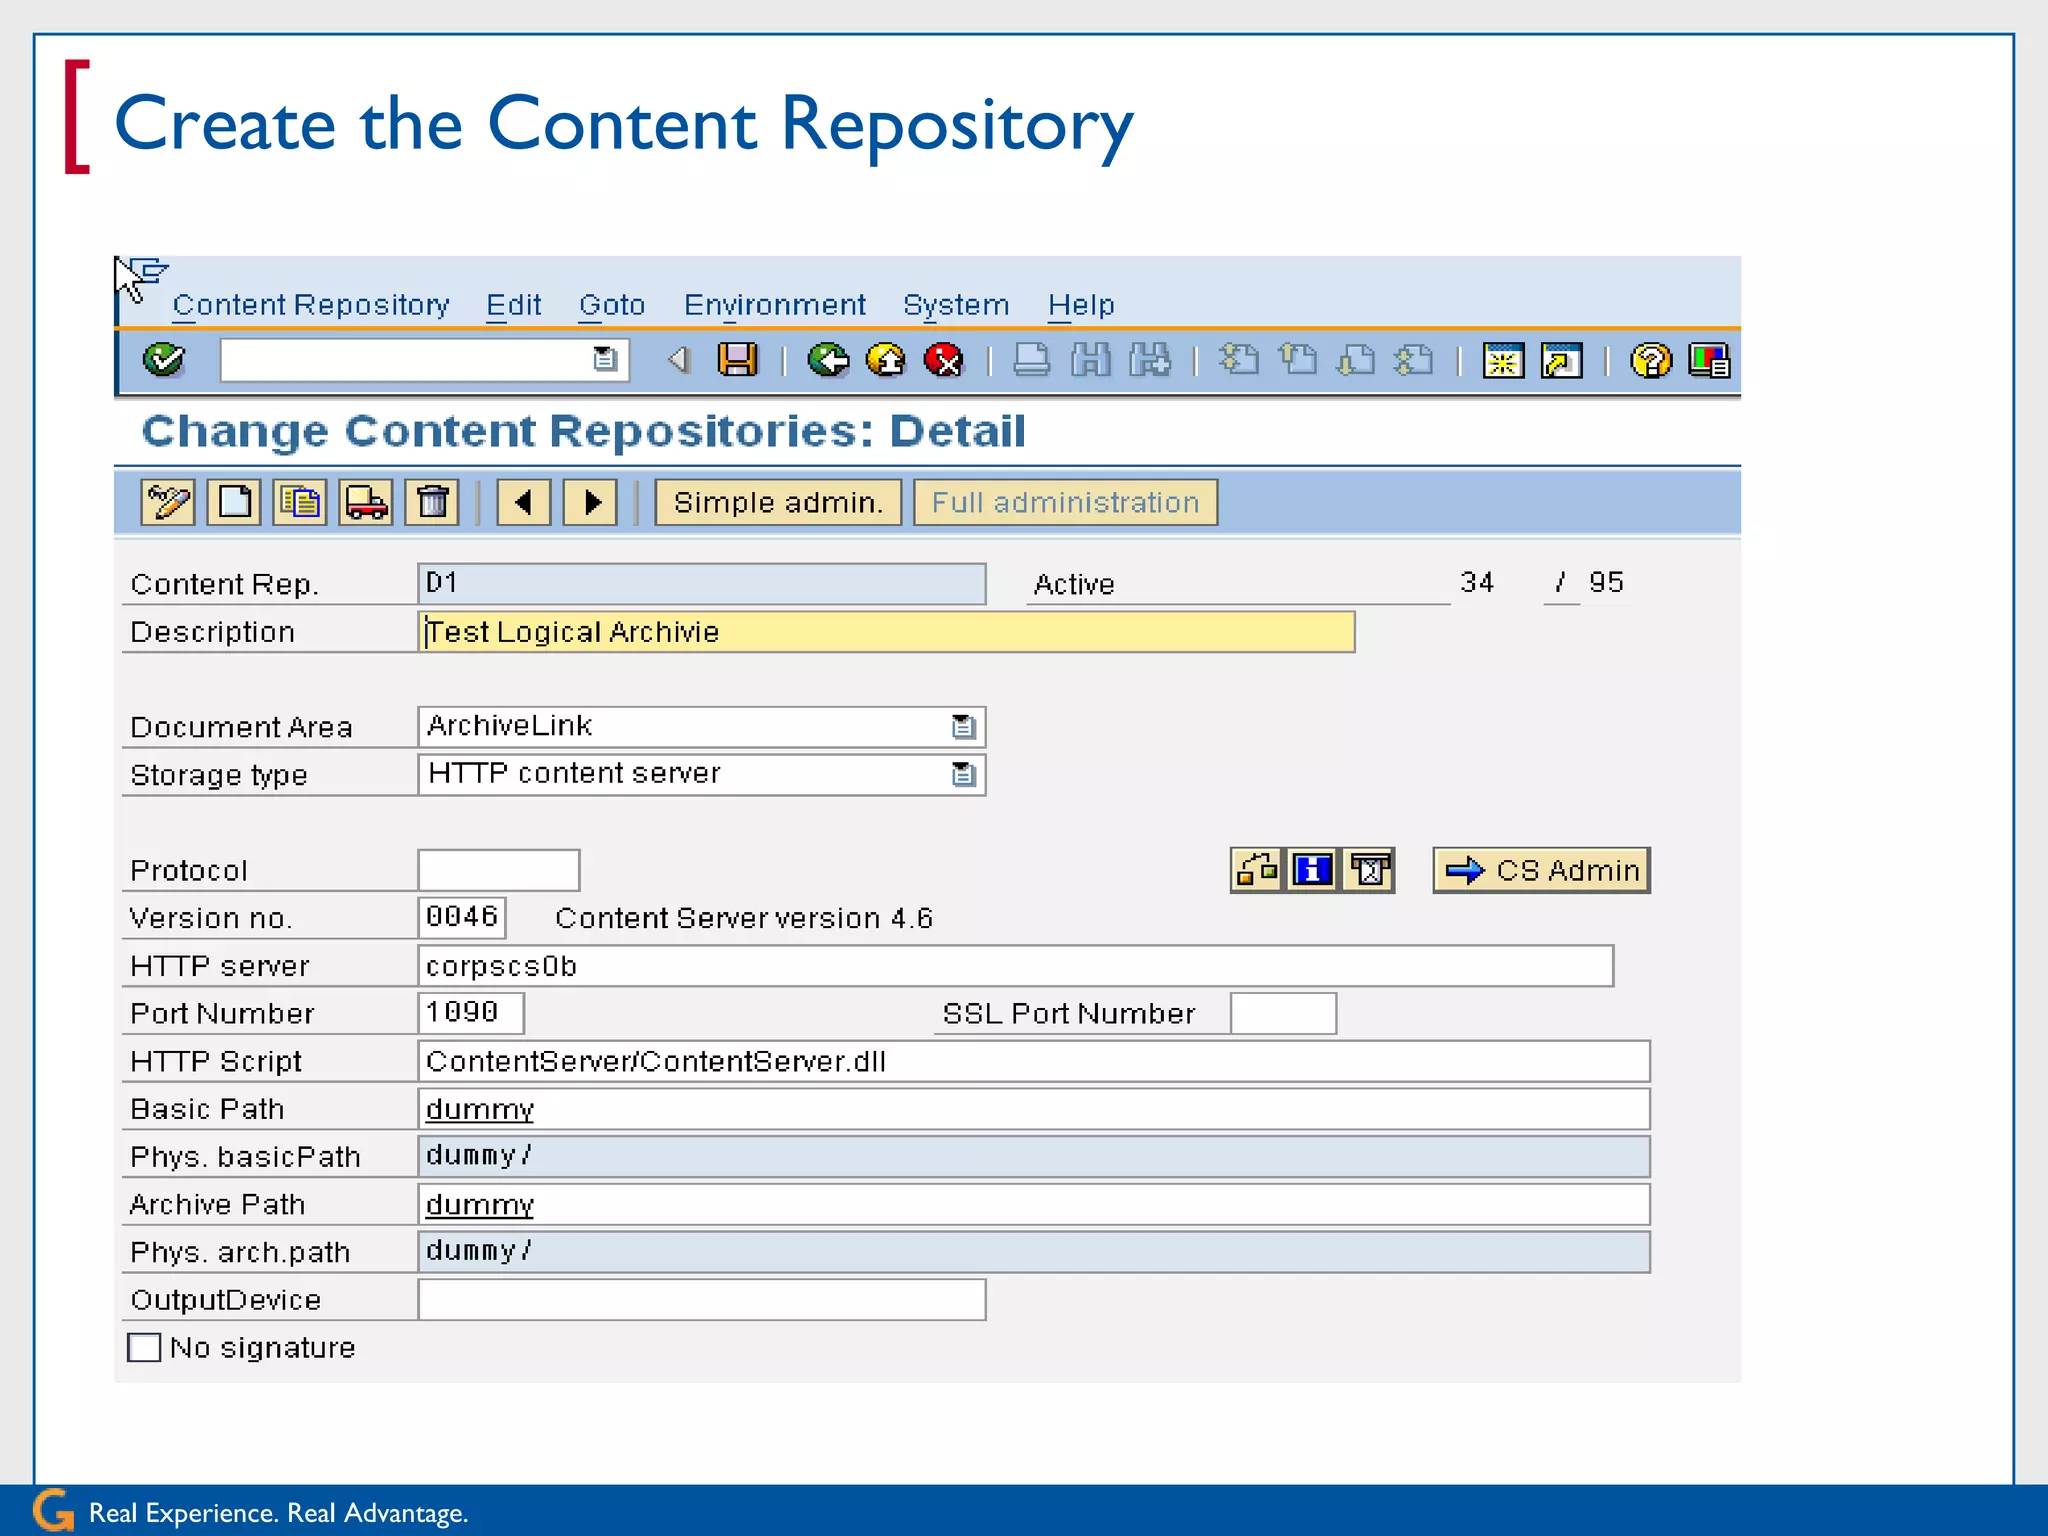Image resolution: width=2048 pixels, height=1536 pixels.
Task: Open the Help menu
Action: [1081, 305]
